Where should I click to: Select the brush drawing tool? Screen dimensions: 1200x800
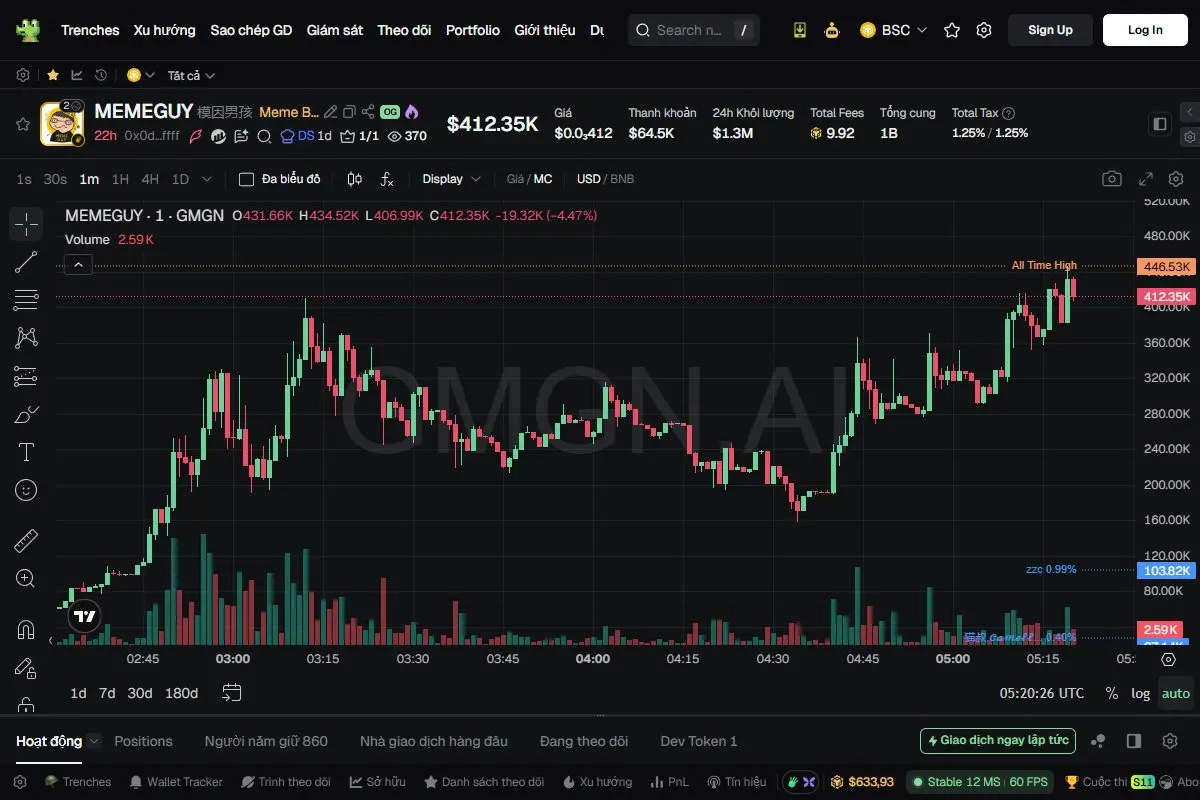26,414
